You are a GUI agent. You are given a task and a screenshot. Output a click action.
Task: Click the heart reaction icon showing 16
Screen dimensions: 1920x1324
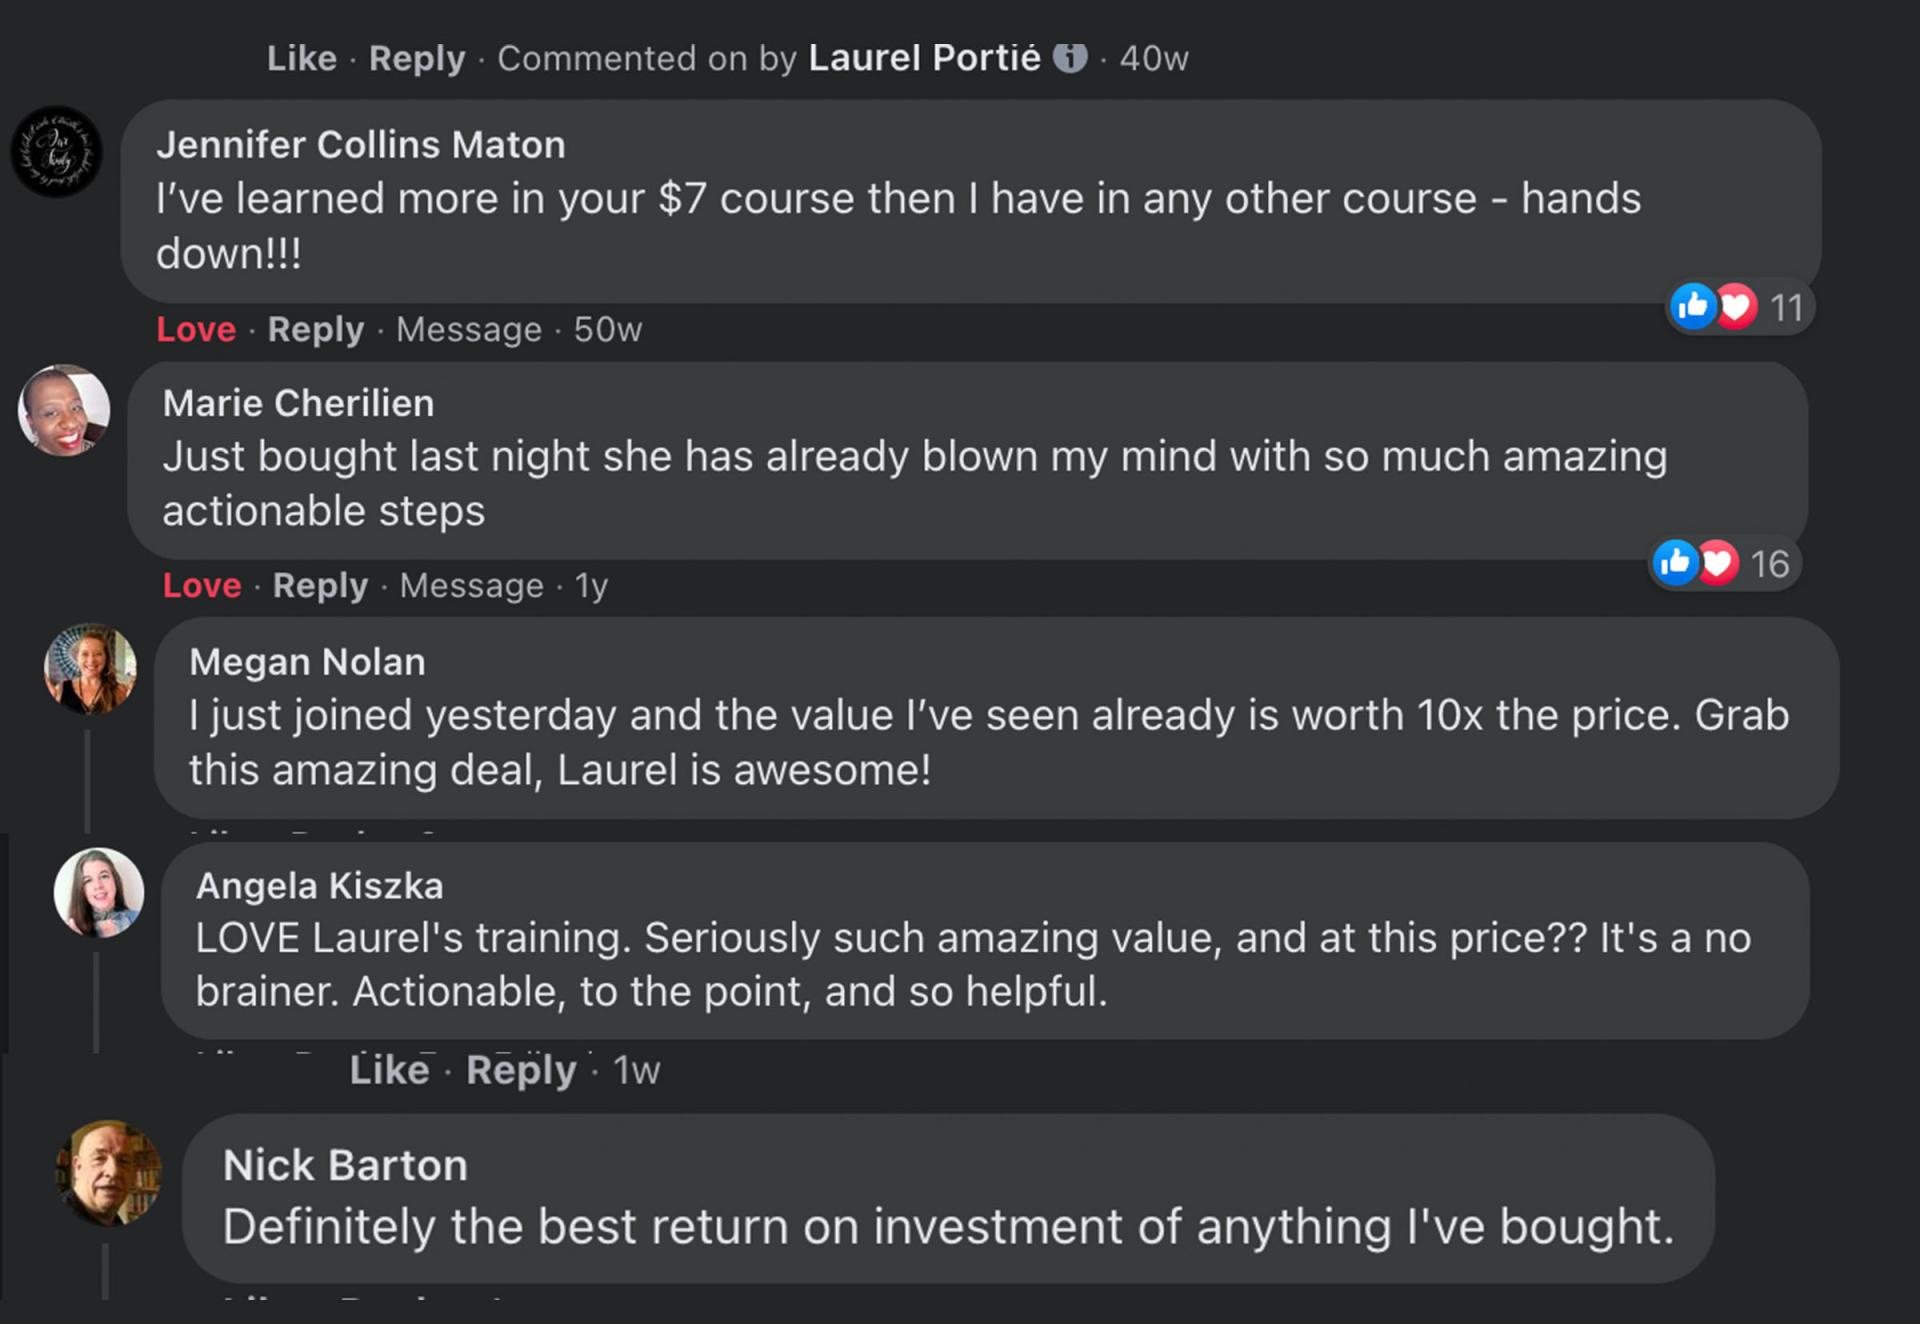click(1718, 563)
